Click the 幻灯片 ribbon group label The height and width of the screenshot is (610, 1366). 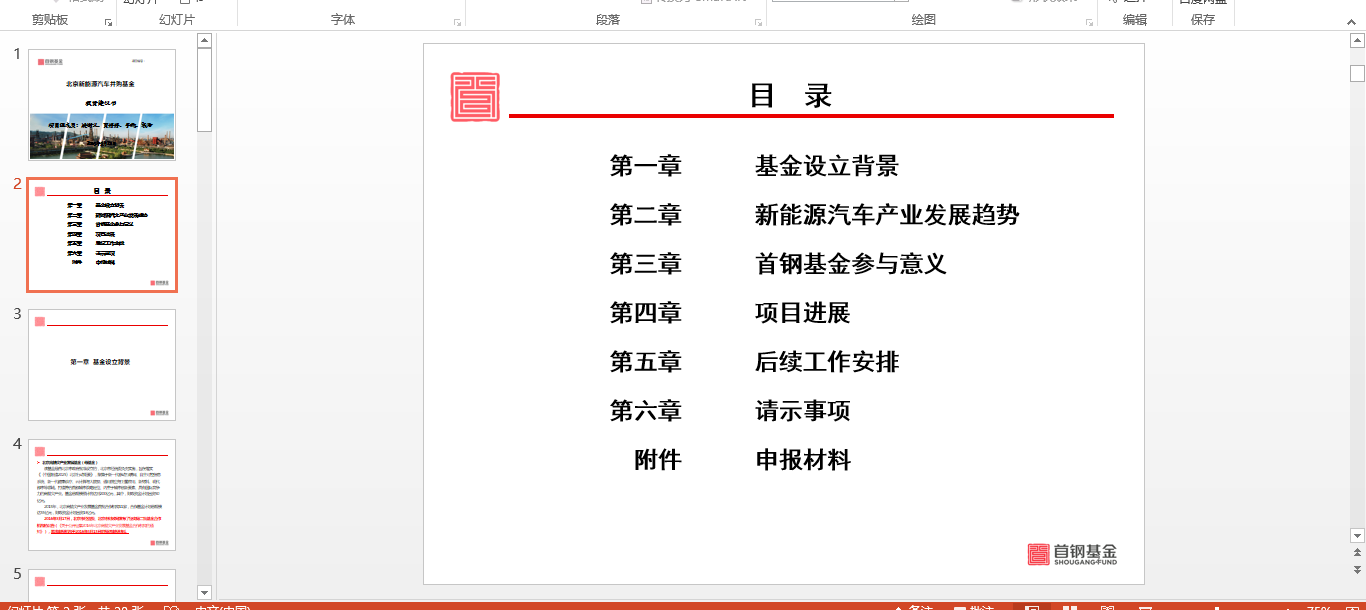tap(177, 20)
